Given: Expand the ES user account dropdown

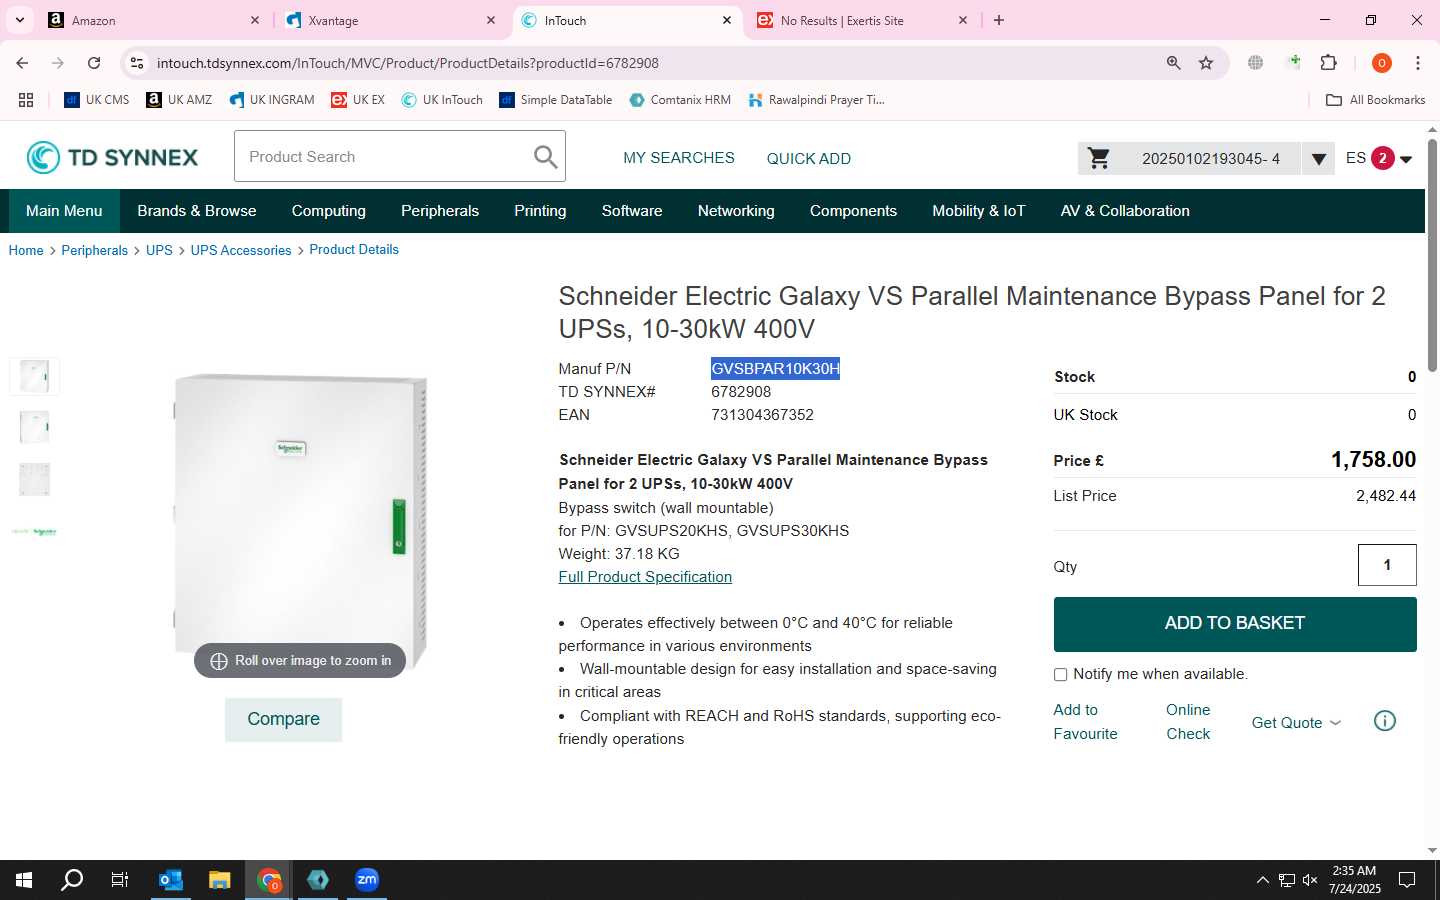Looking at the screenshot, I should pos(1379,158).
